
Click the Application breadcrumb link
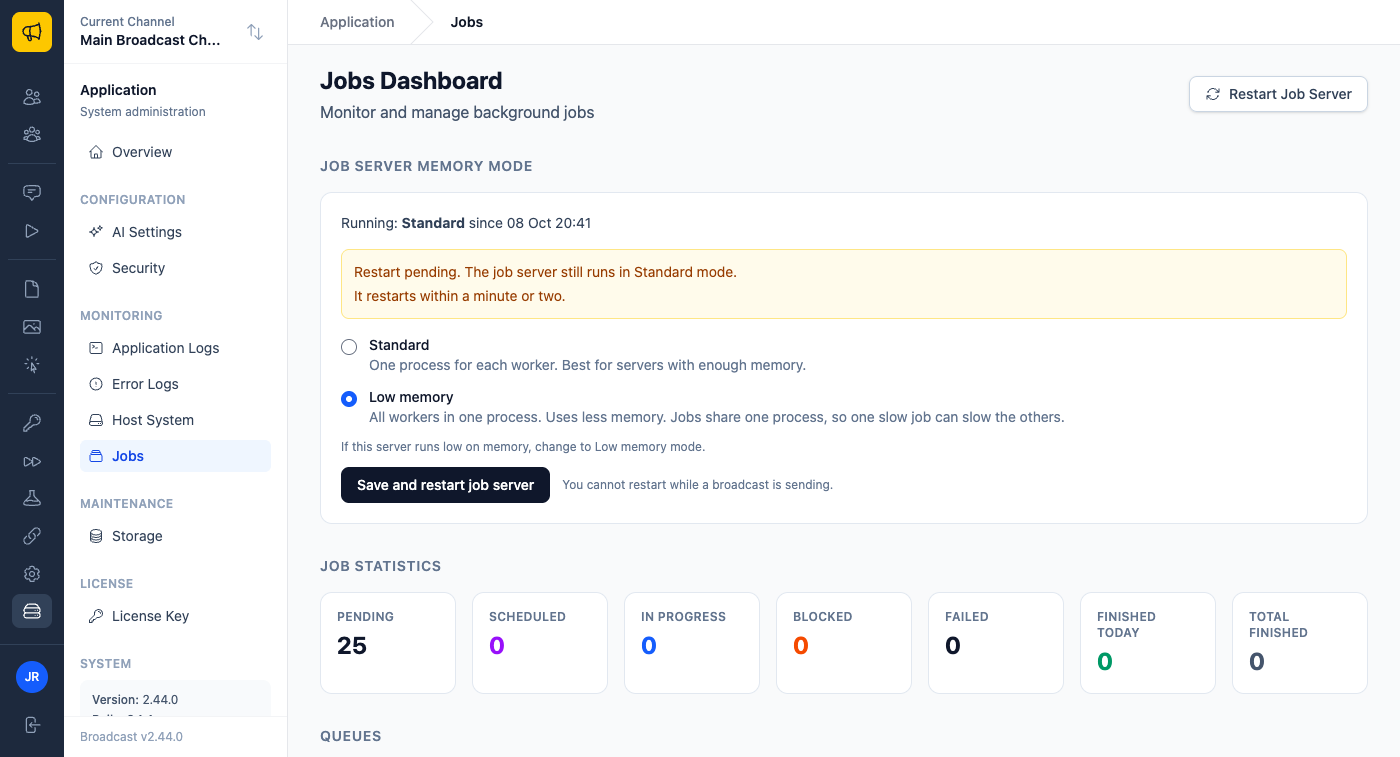coord(357,22)
